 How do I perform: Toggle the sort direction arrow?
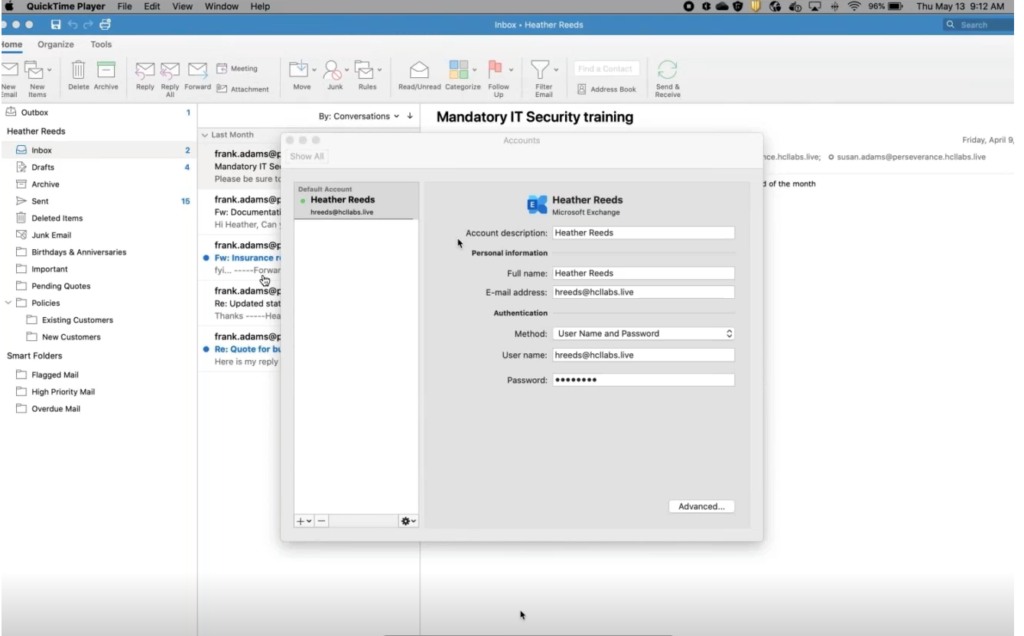tap(409, 116)
